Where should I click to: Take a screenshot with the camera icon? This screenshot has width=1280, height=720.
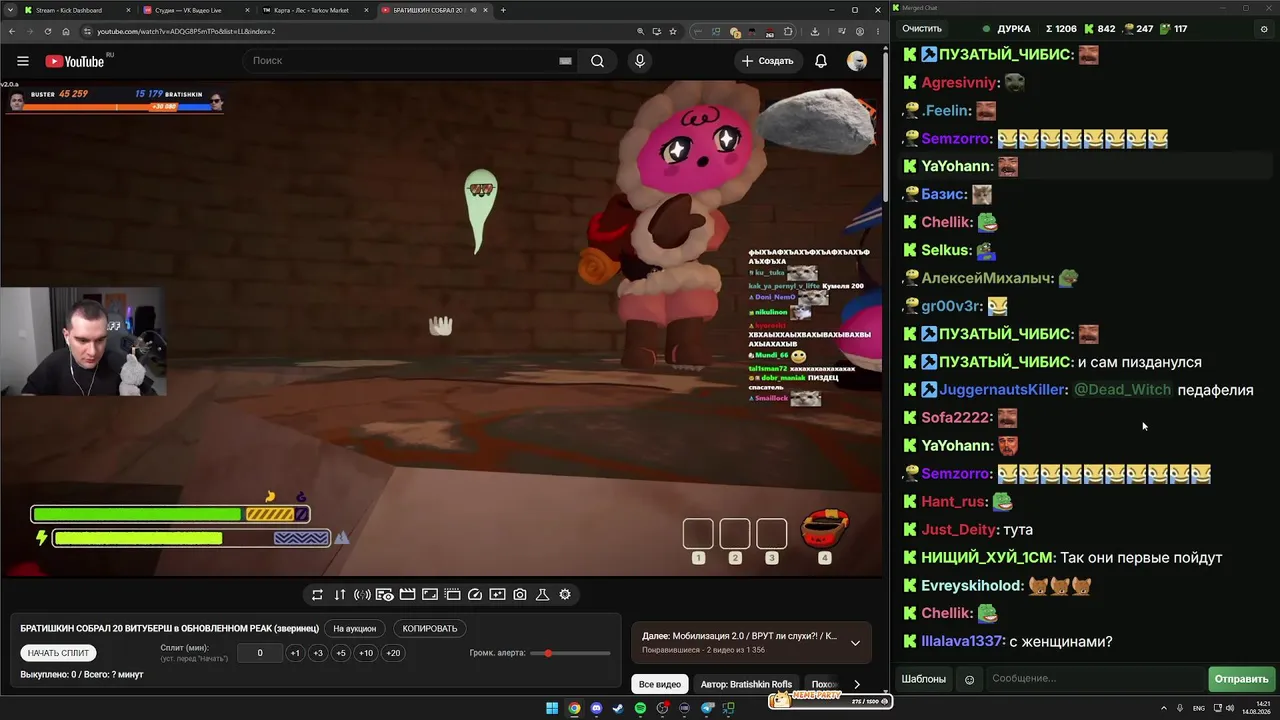click(520, 595)
